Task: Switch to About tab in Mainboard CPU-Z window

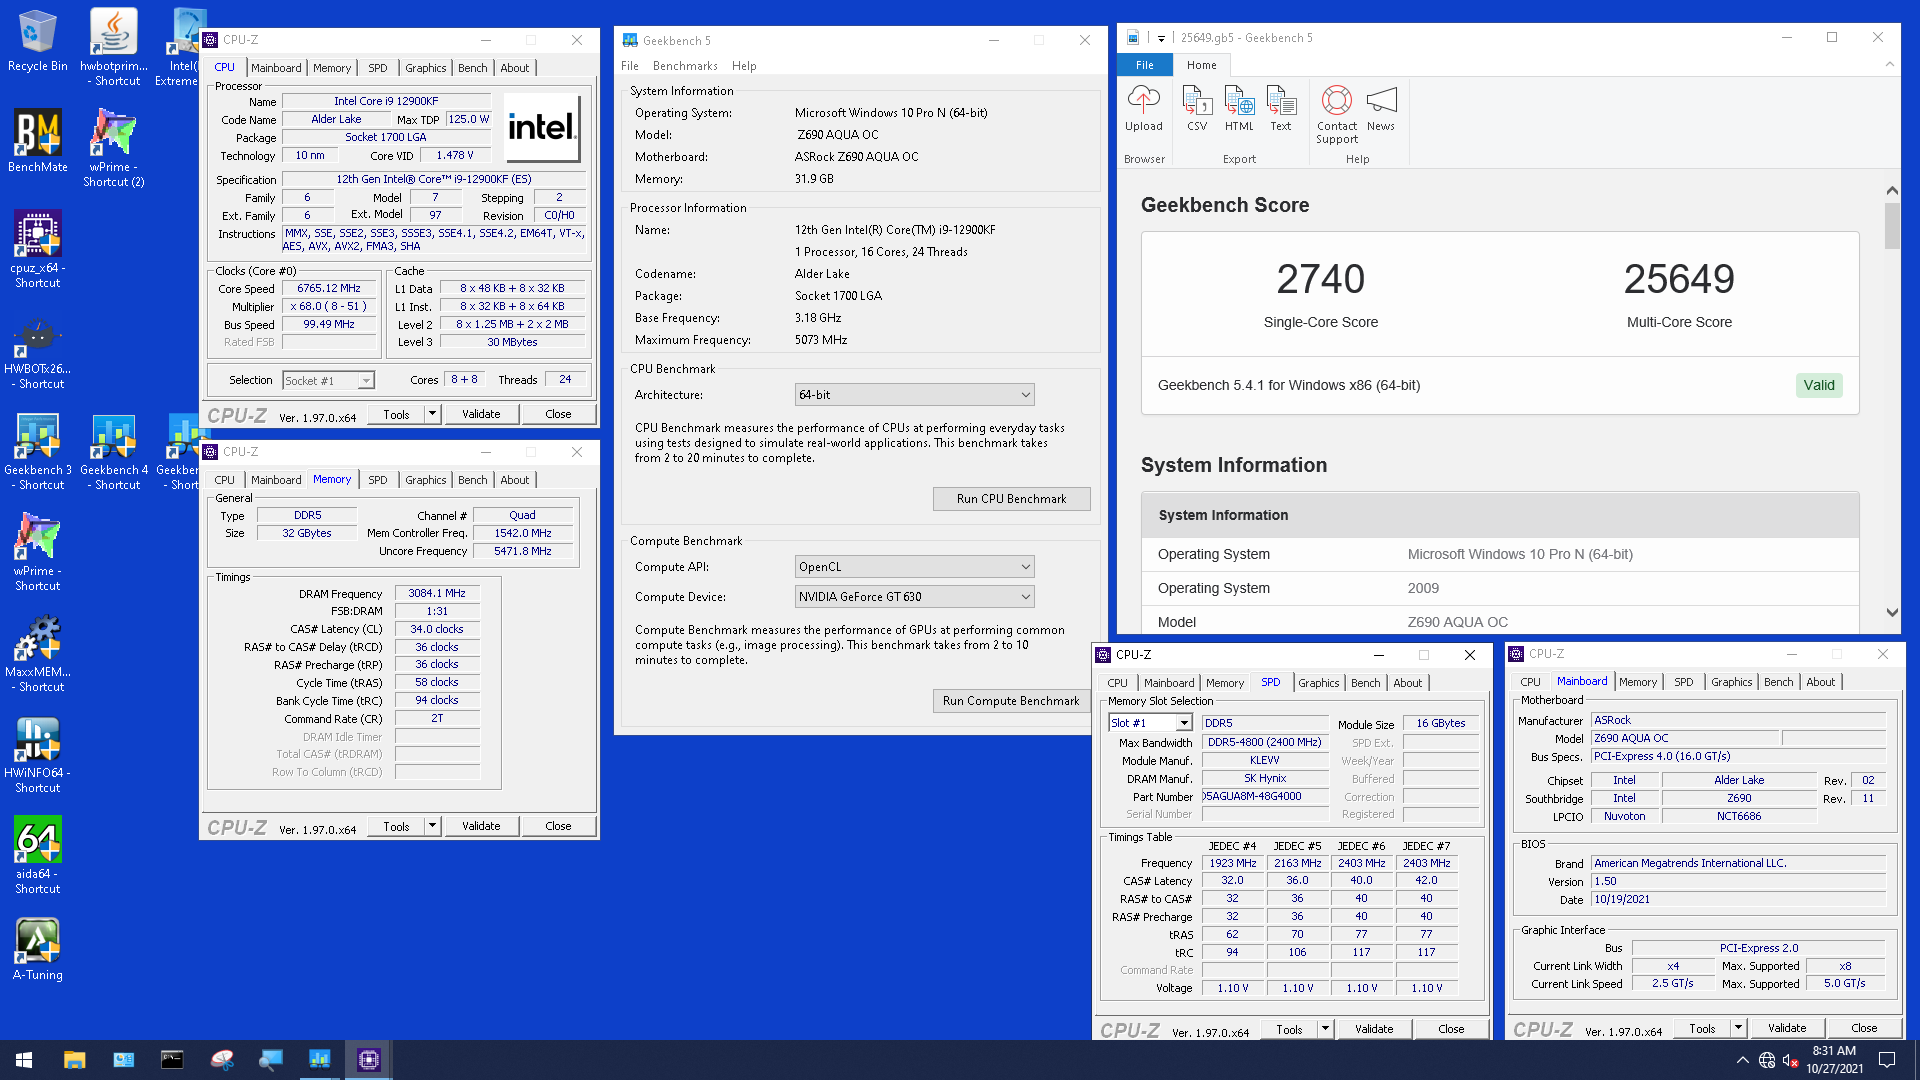Action: coord(1820,682)
